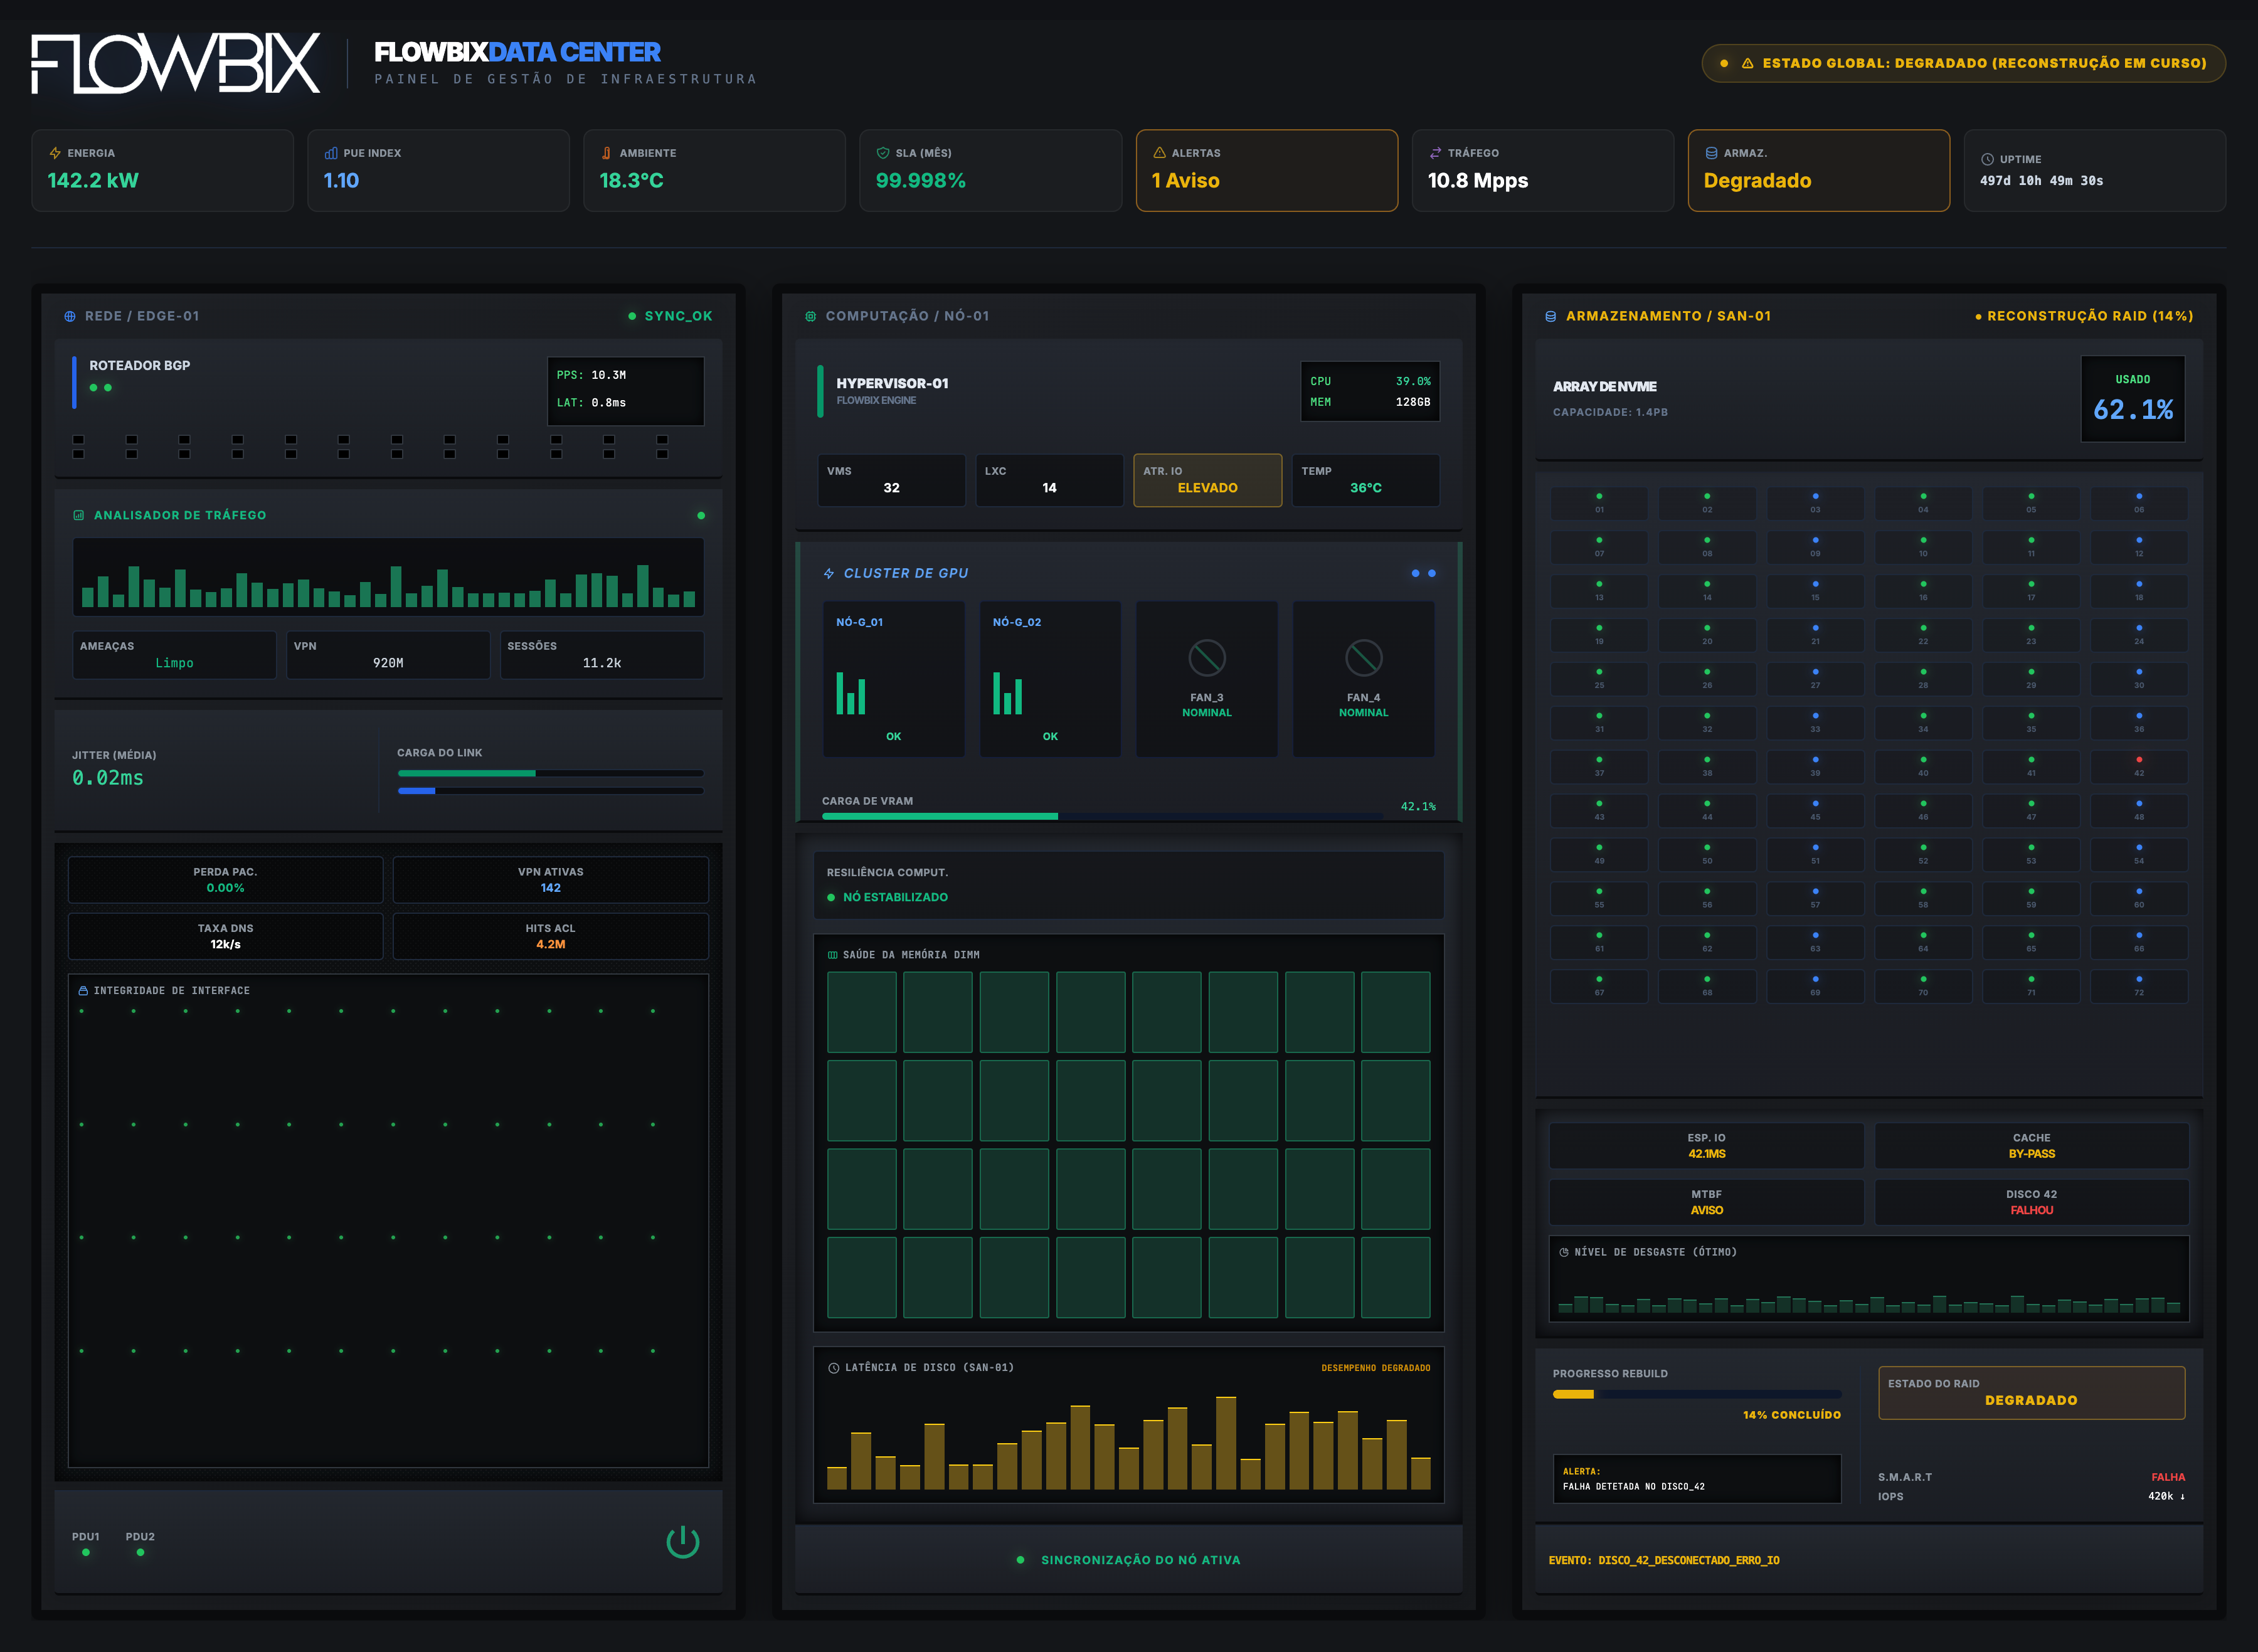Click the Desempenho Degradado label
The height and width of the screenshot is (1652, 2258).
tap(1375, 1368)
